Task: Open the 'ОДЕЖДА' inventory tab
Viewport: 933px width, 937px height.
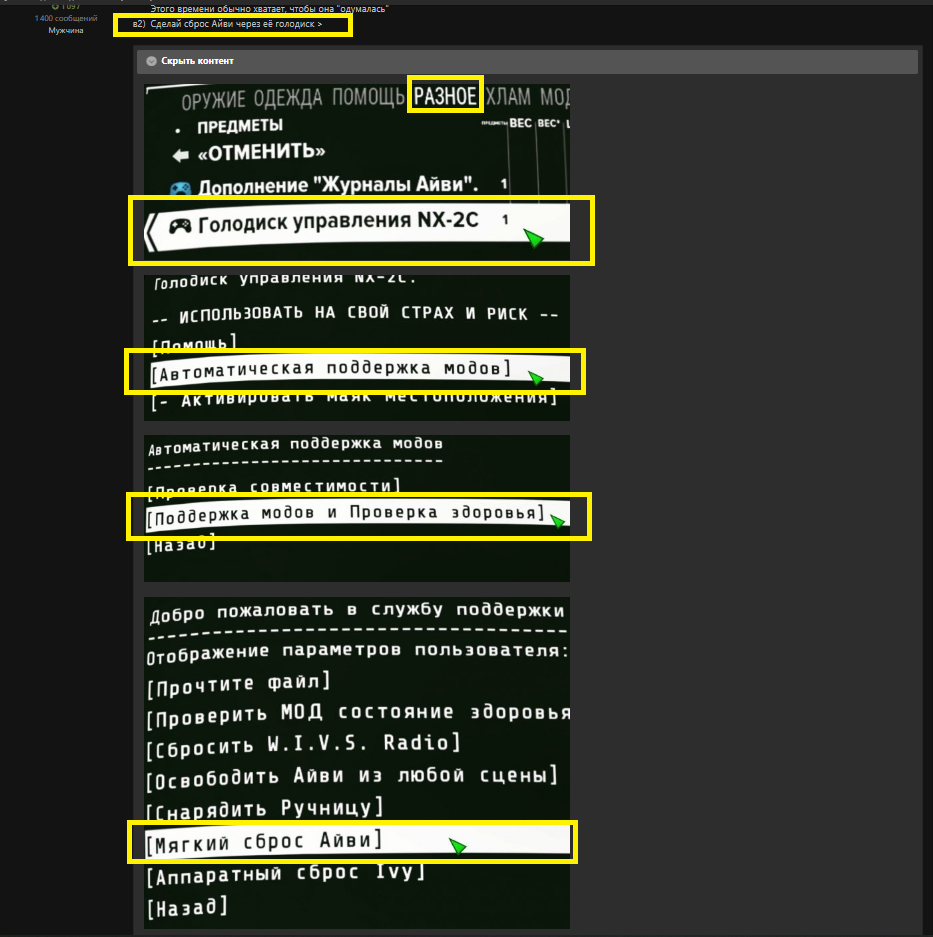Action: (297, 98)
